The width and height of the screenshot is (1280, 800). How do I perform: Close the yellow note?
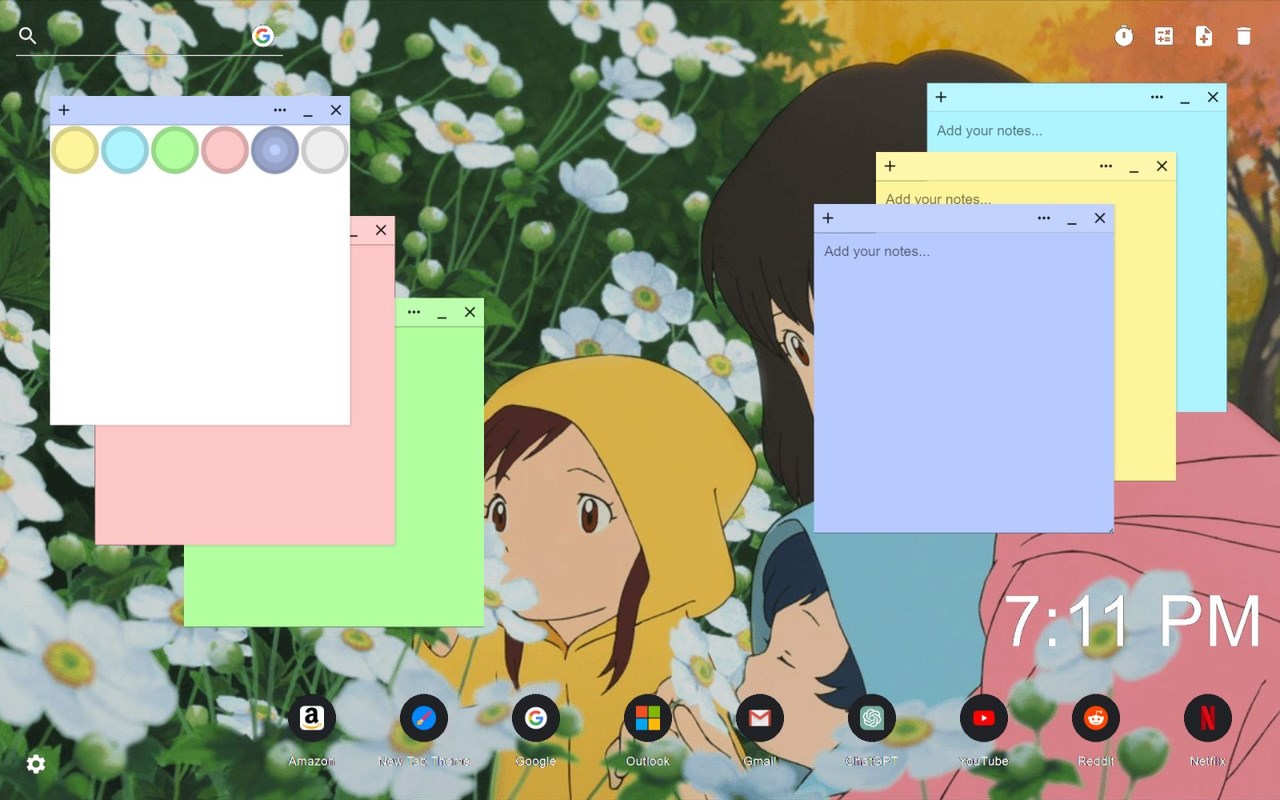click(x=1162, y=166)
